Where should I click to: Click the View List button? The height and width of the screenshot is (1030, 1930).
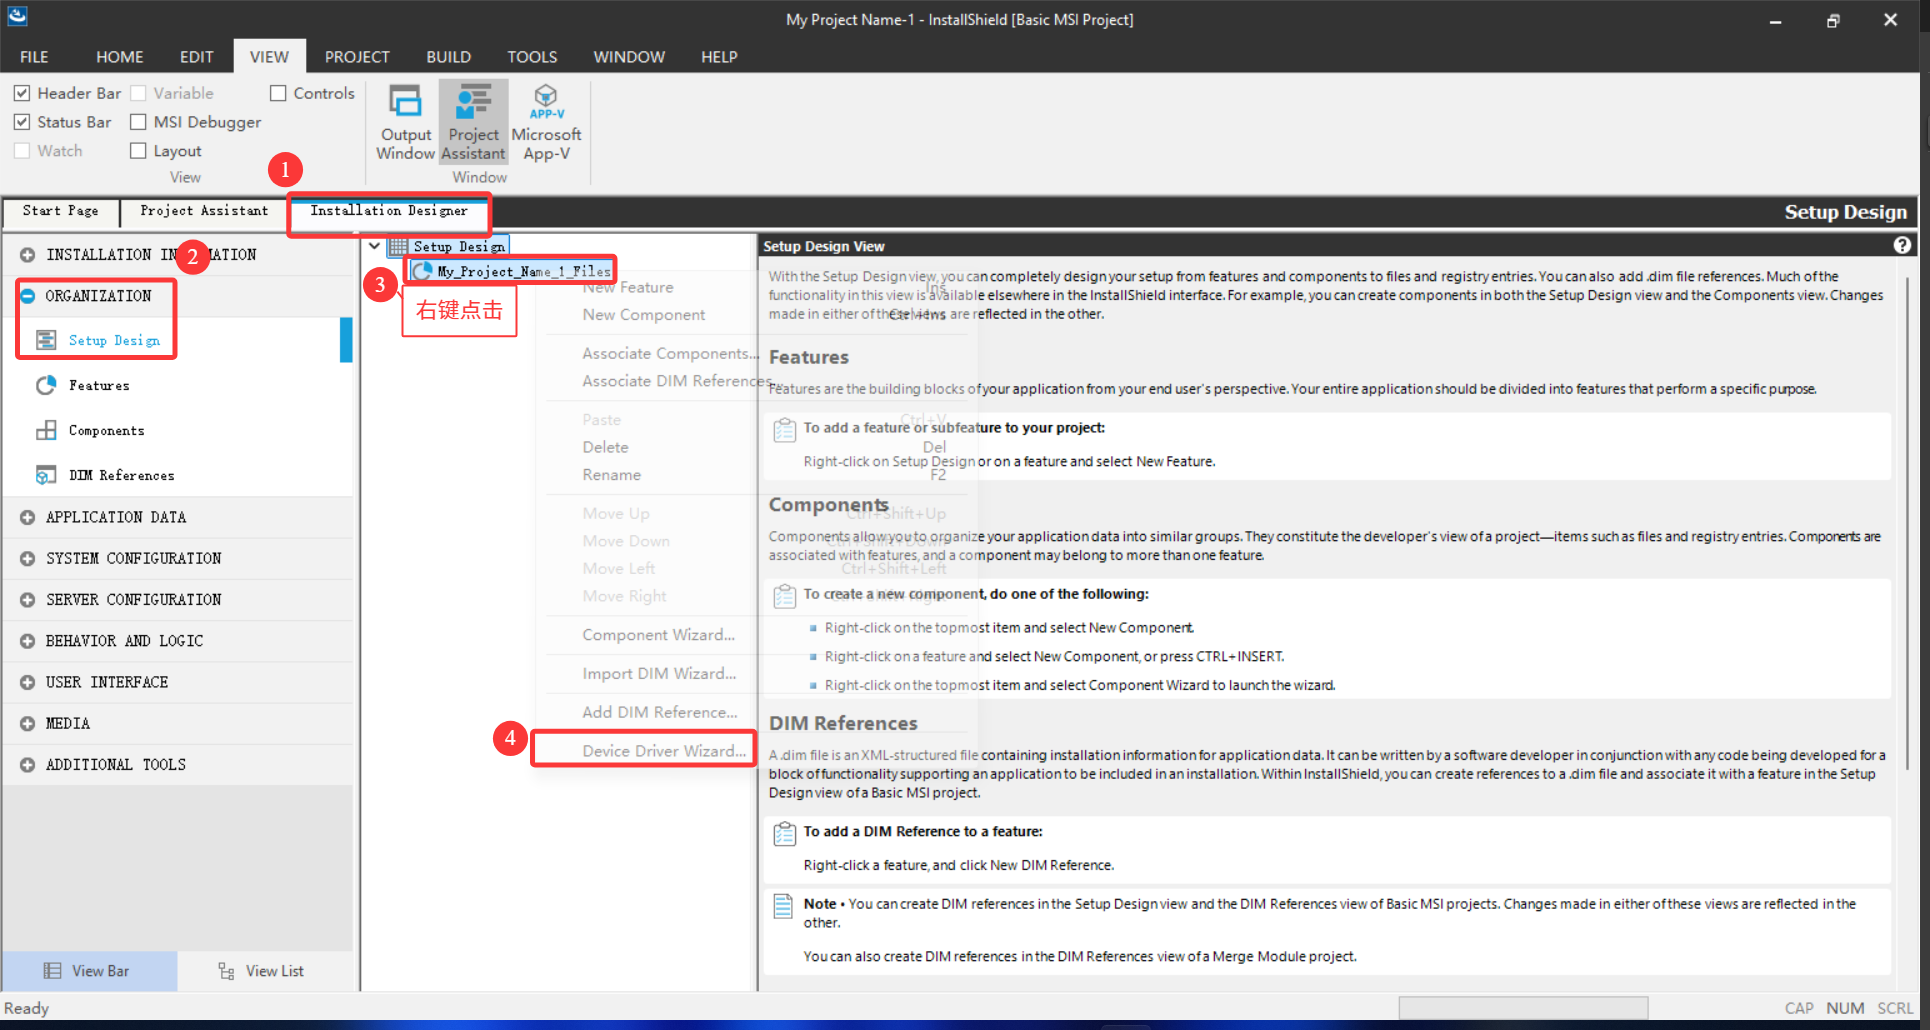pyautogui.click(x=265, y=971)
